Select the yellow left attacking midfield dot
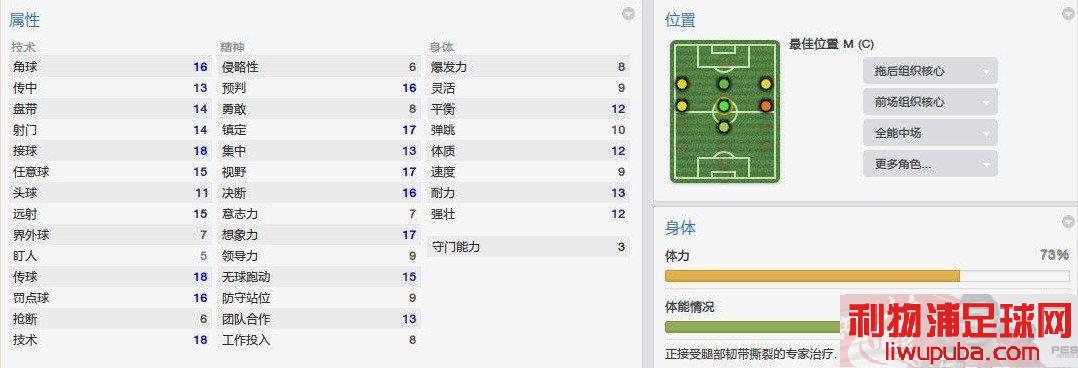1078x368 pixels. [x=681, y=84]
